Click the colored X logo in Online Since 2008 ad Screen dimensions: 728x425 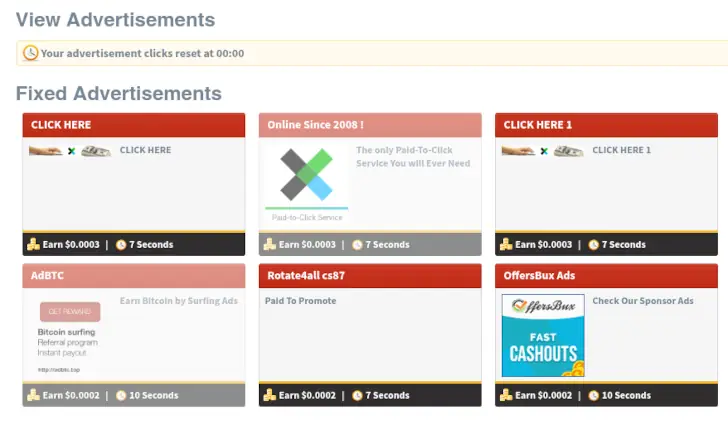pos(306,175)
